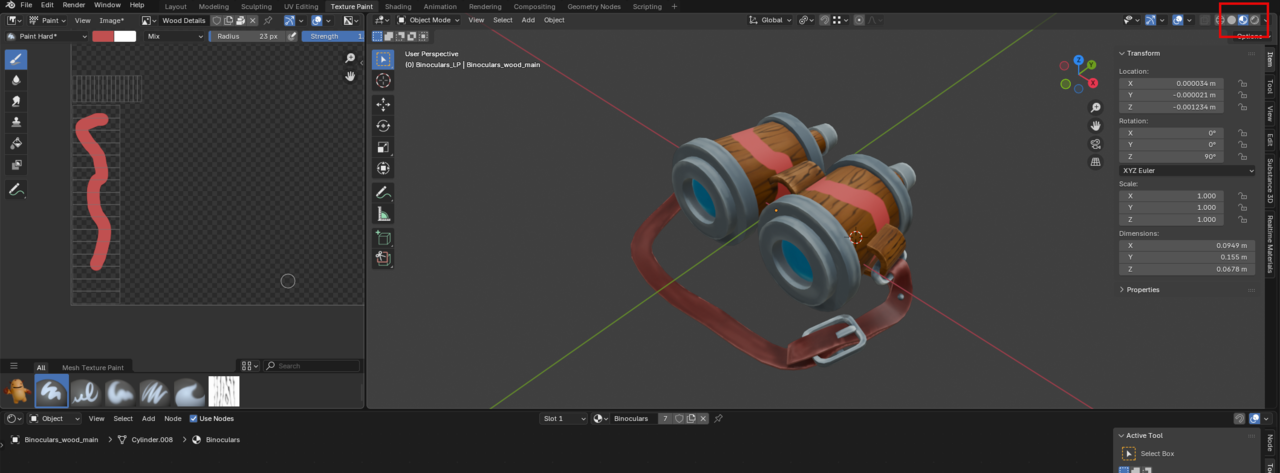The height and width of the screenshot is (473, 1280).
Task: Expand the Properties section
Action: (x=1142, y=290)
